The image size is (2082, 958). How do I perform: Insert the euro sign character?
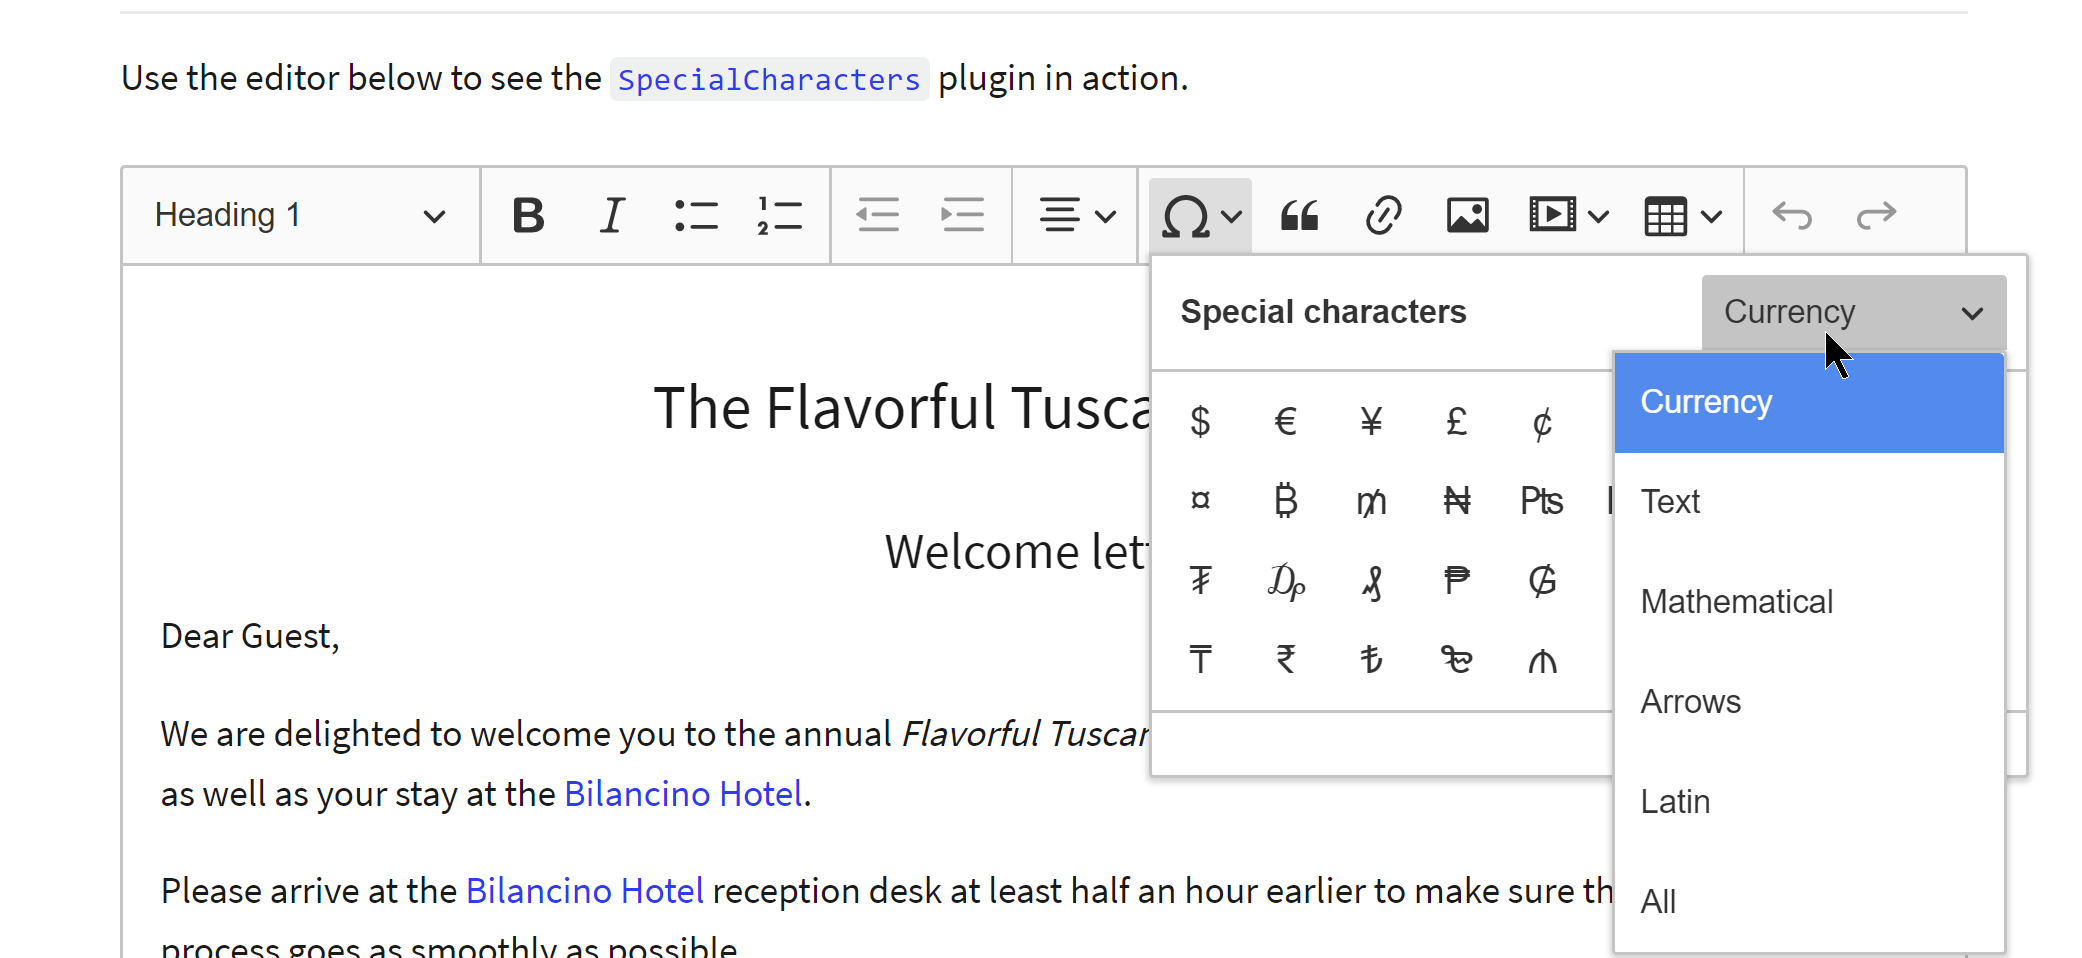1286,421
